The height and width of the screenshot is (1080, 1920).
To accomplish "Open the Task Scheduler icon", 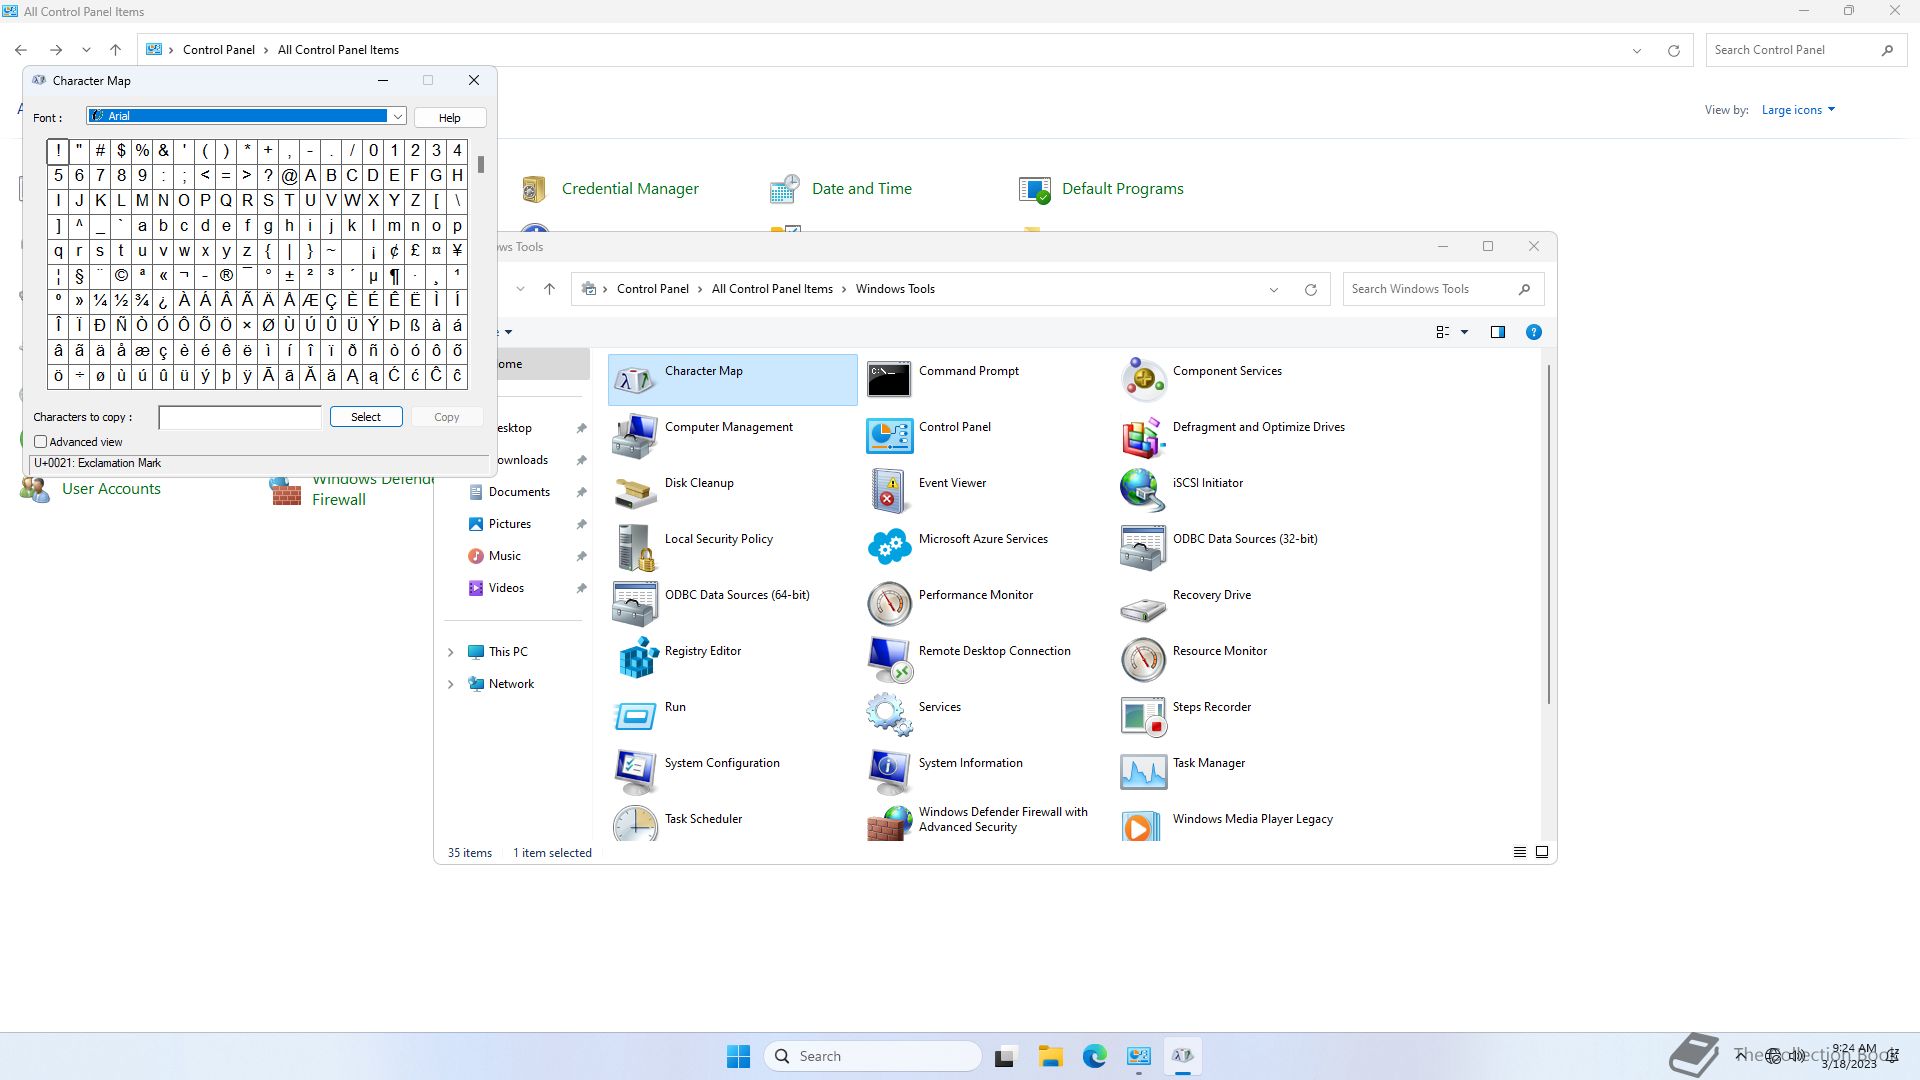I will pyautogui.click(x=636, y=825).
